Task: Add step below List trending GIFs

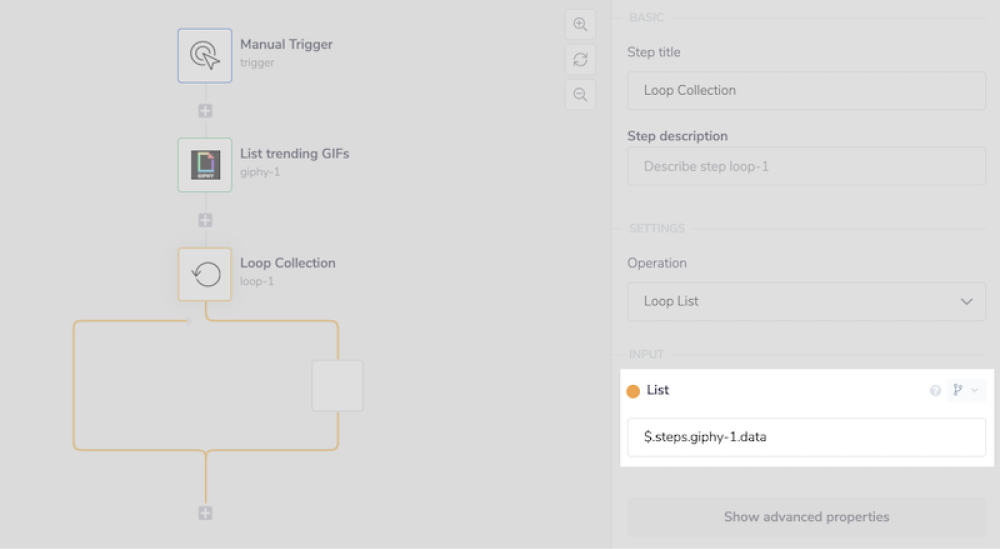Action: (x=205, y=220)
